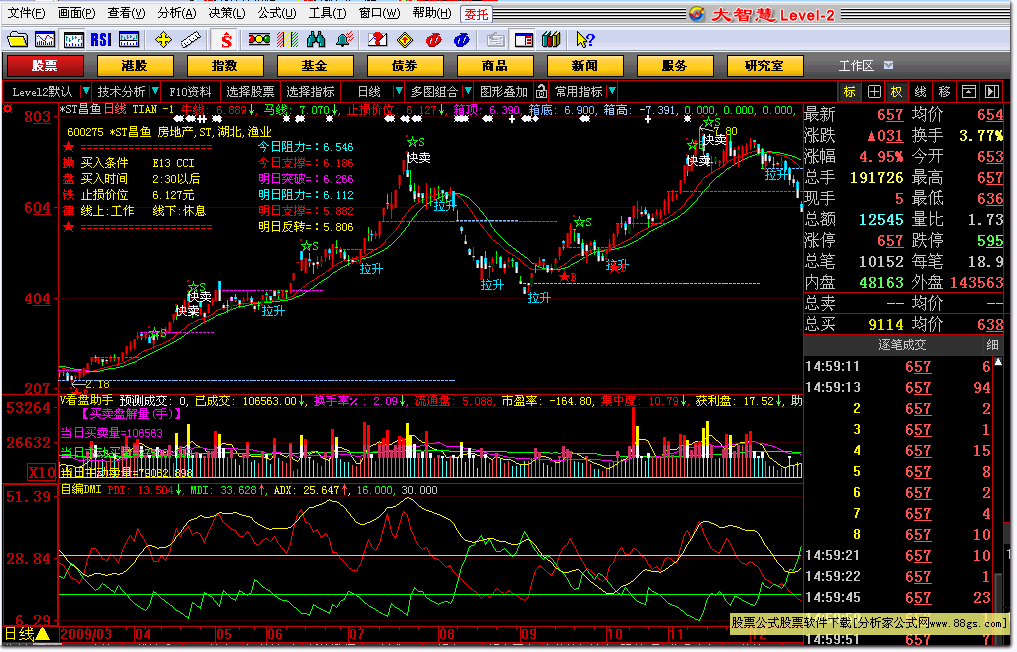1017x652 pixels.
Task: Open the 画面(P) menu
Action: click(x=77, y=13)
